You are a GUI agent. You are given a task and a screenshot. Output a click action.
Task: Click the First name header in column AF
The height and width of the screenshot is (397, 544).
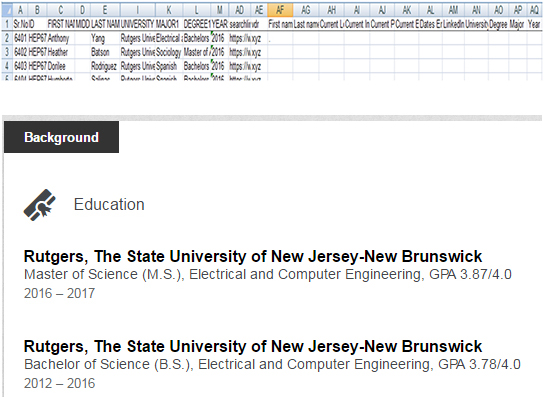pos(280,24)
